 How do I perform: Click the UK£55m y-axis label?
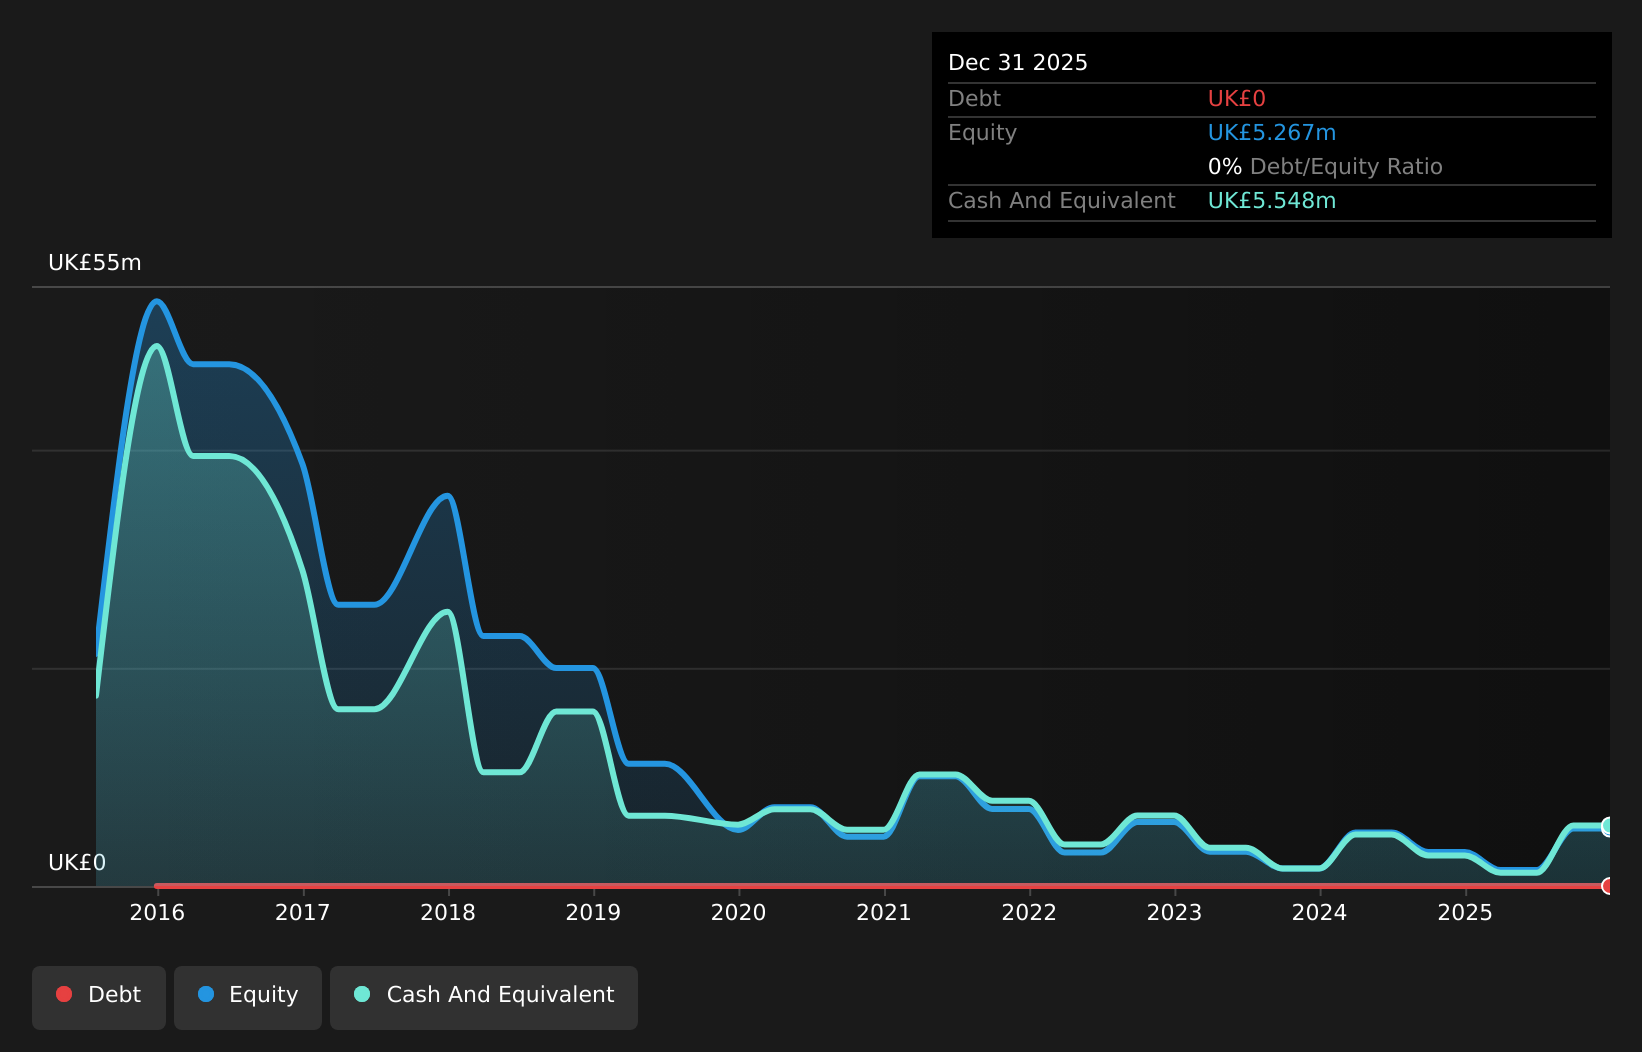95,263
